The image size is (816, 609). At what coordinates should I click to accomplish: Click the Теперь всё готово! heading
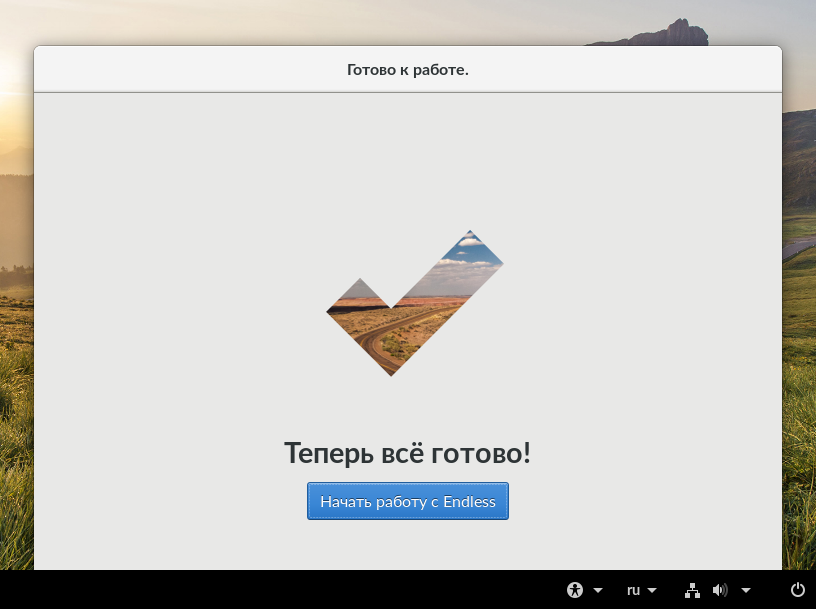tap(407, 452)
